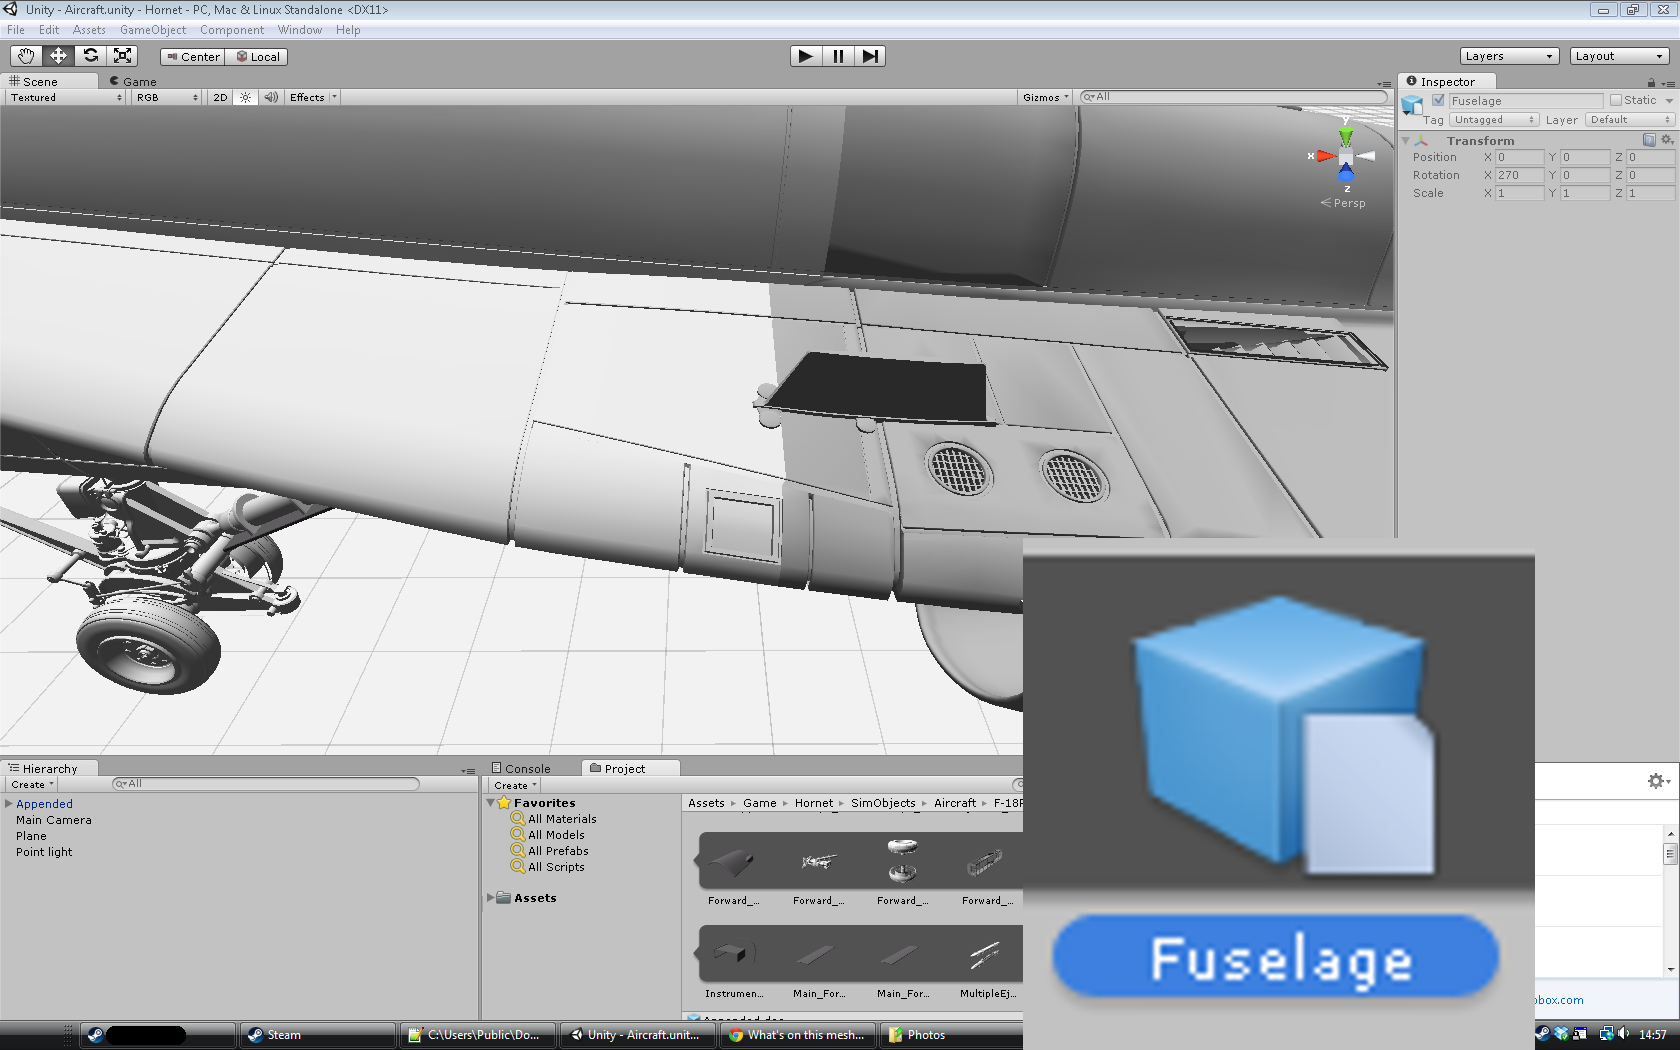Select the Hand pan tool
The height and width of the screenshot is (1050, 1680).
click(26, 56)
